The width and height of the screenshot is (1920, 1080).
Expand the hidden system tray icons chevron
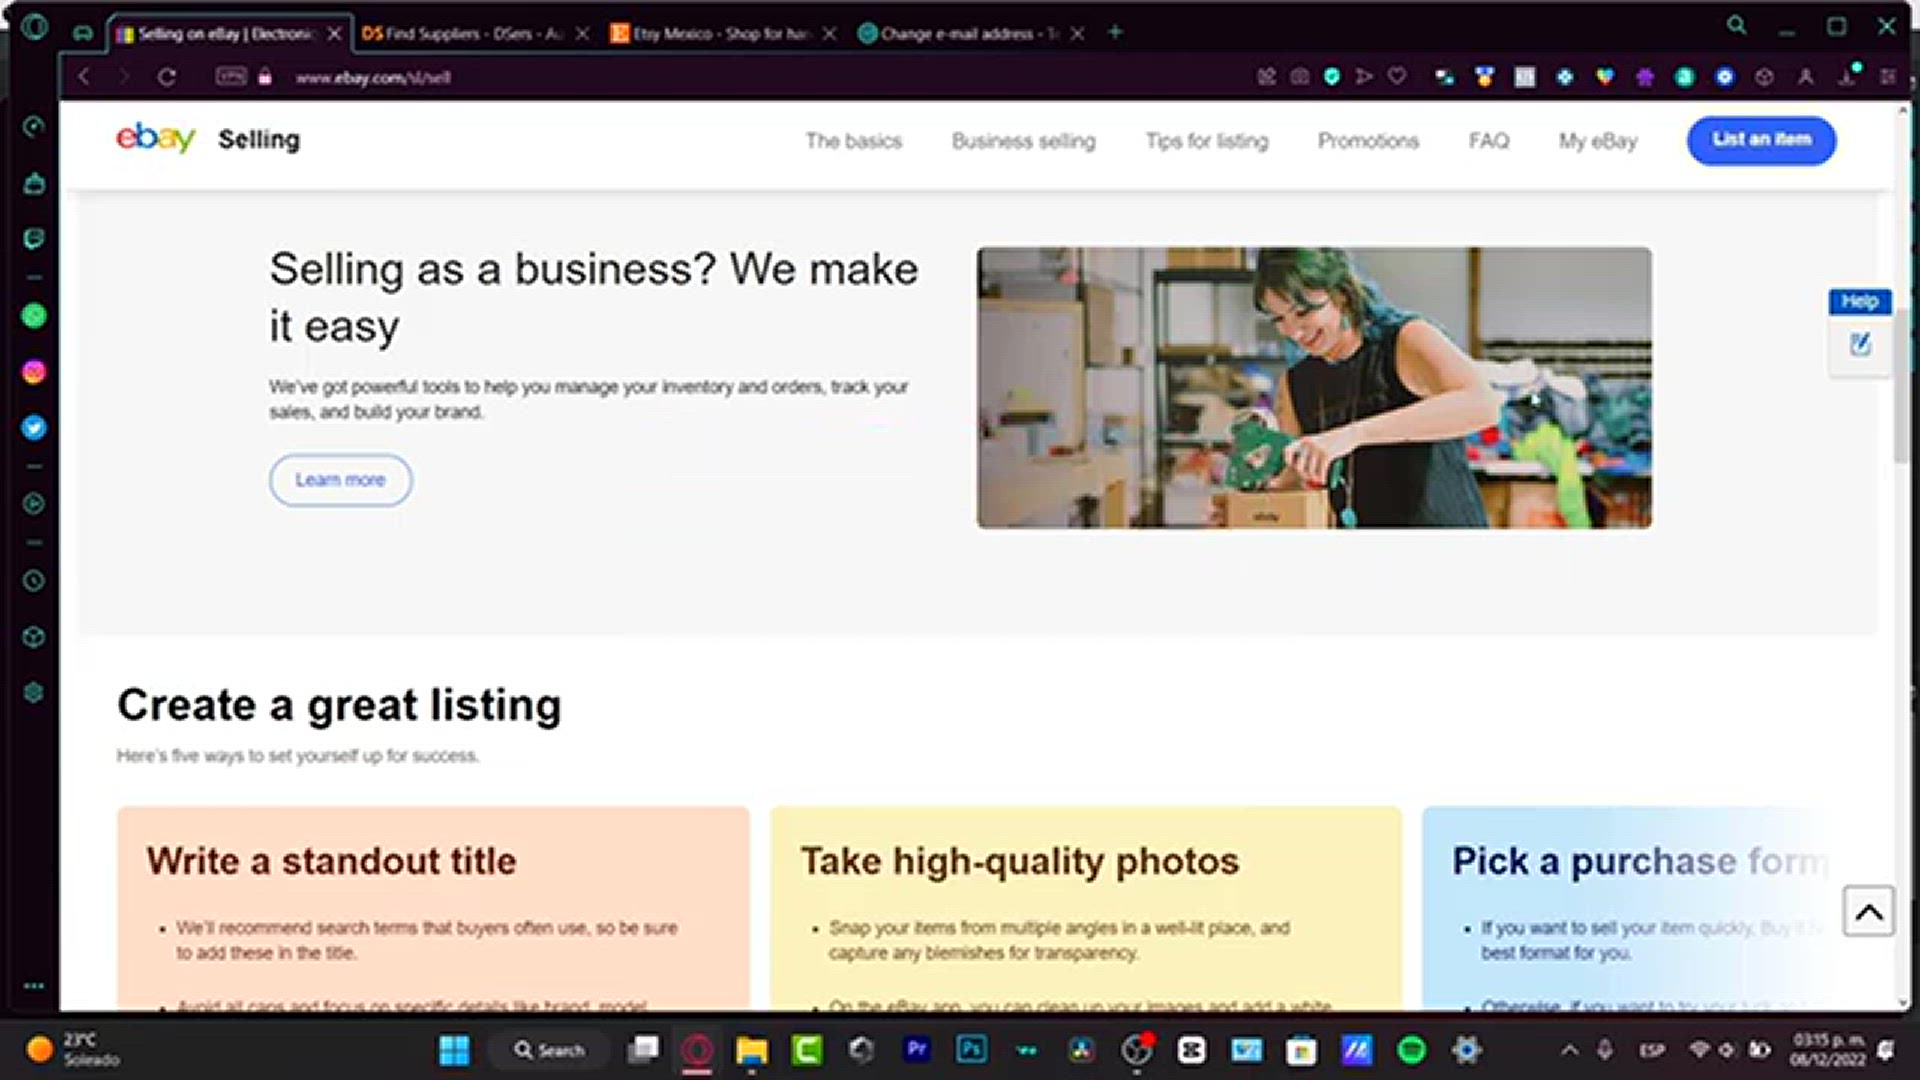(1569, 1050)
